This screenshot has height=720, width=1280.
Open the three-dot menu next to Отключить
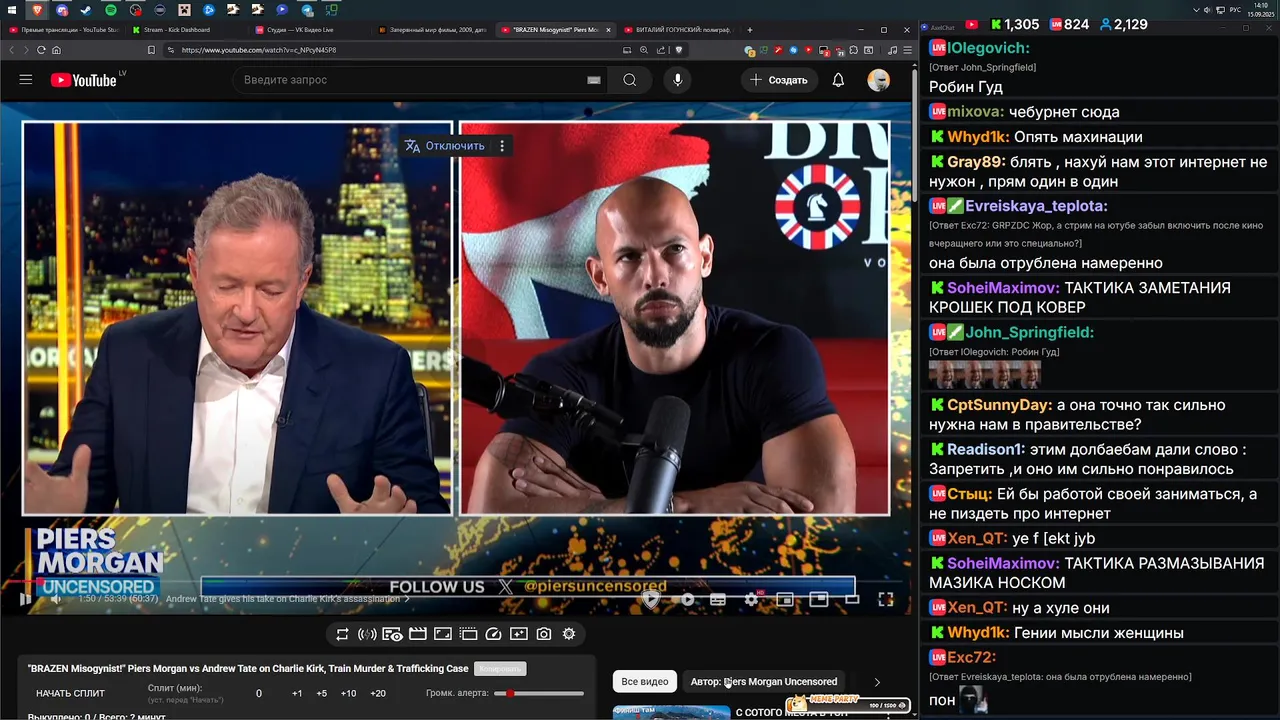pos(502,146)
